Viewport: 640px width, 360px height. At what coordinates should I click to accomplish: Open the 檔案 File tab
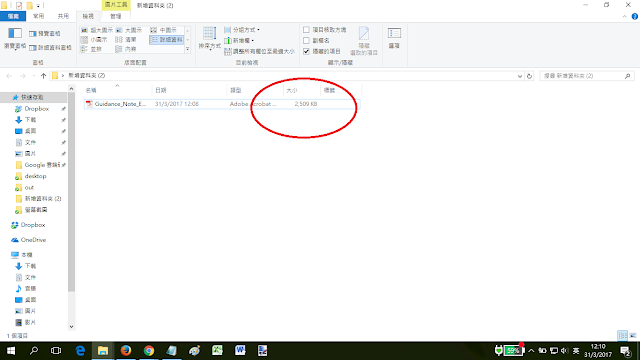[13, 16]
